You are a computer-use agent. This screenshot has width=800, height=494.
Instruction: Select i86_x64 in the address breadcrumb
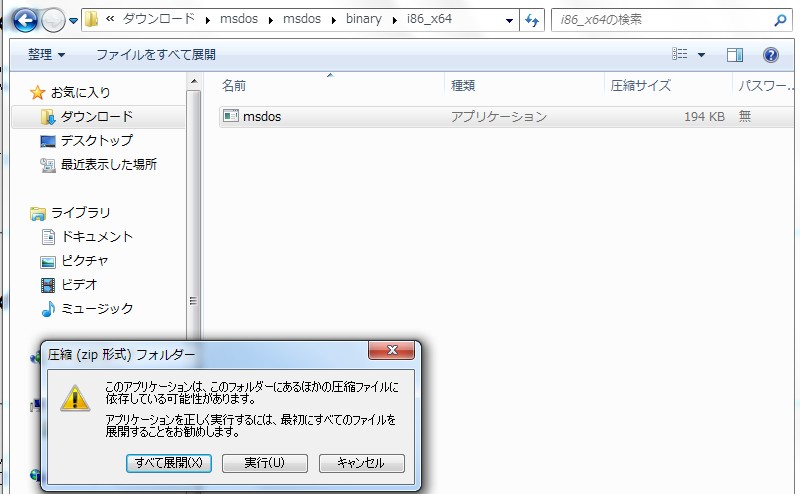pyautogui.click(x=429, y=19)
